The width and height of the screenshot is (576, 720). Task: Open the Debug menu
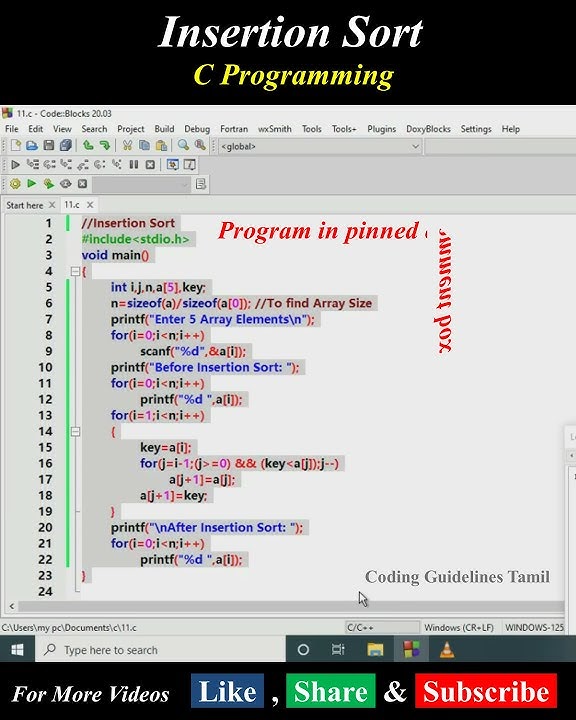(x=197, y=129)
